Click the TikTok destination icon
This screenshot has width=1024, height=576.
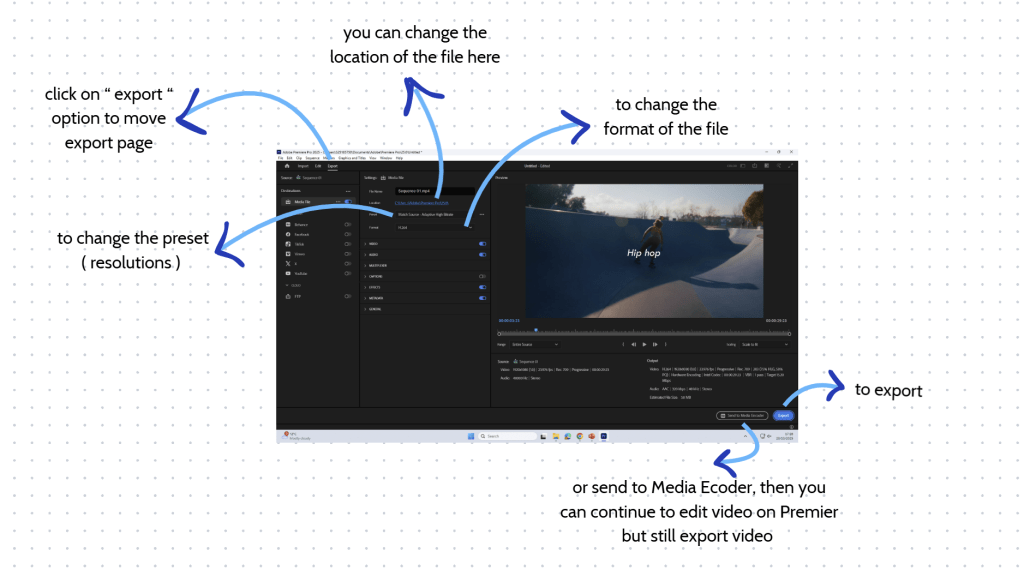288,244
